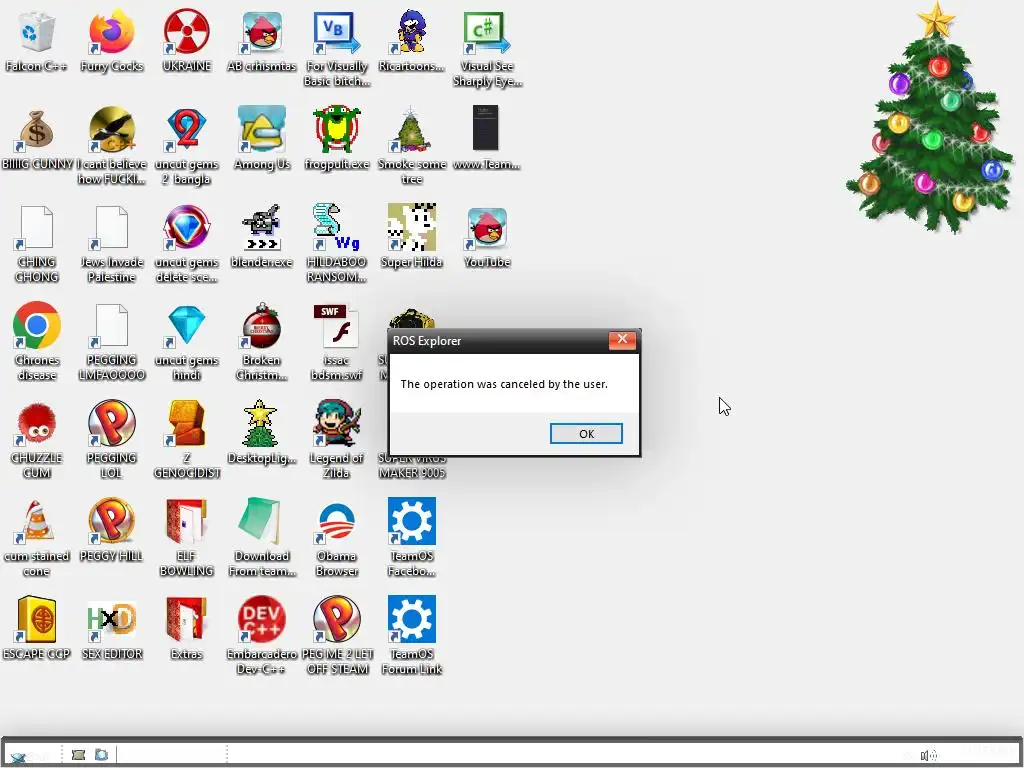
Task: Open the Start button in taskbar
Action: pos(29,756)
